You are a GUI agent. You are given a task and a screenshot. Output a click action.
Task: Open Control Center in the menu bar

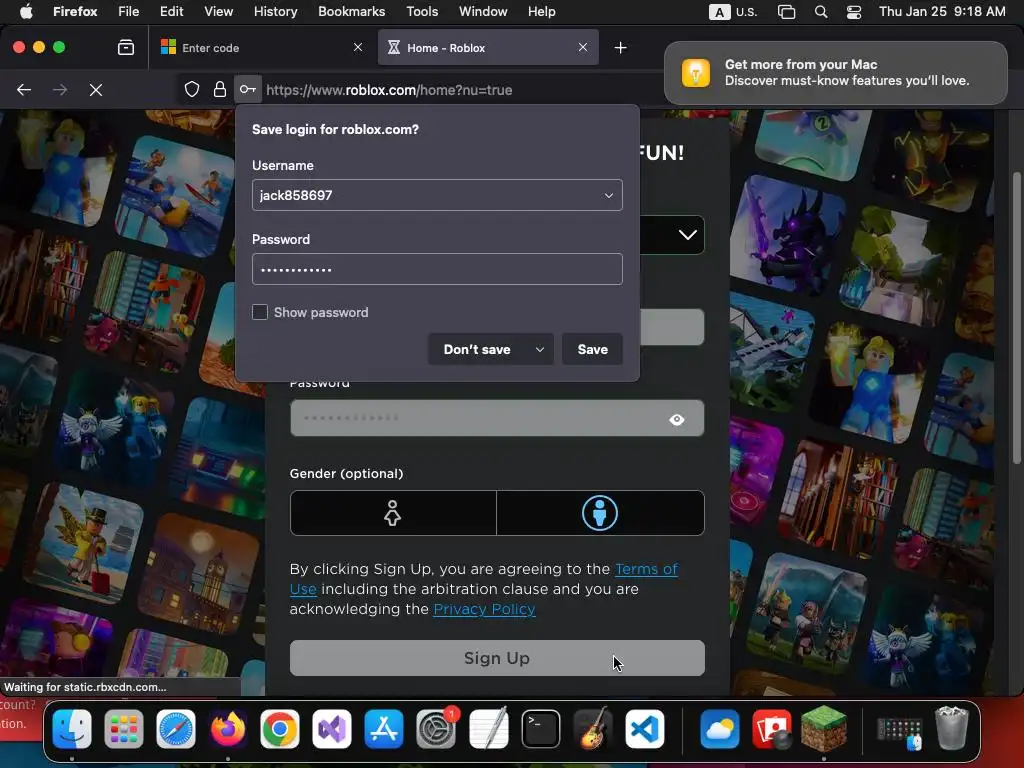(x=854, y=11)
